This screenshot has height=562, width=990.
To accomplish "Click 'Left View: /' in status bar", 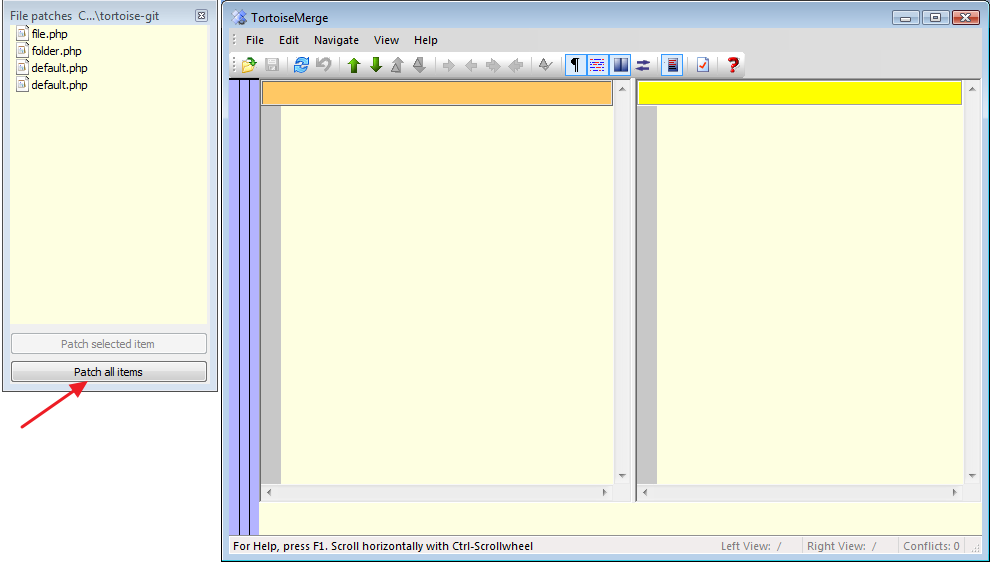I will tap(751, 546).
